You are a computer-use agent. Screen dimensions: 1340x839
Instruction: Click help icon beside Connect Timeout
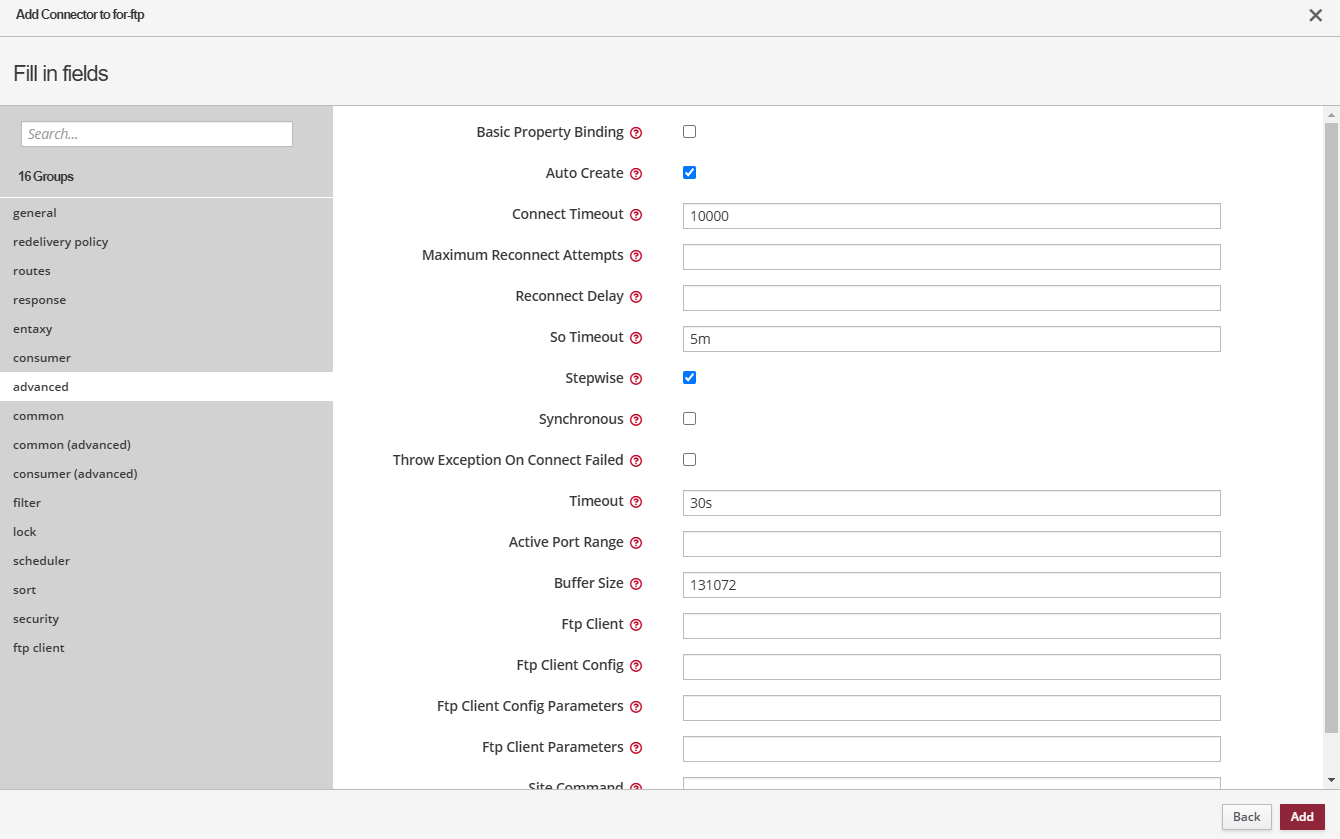pyautogui.click(x=636, y=215)
